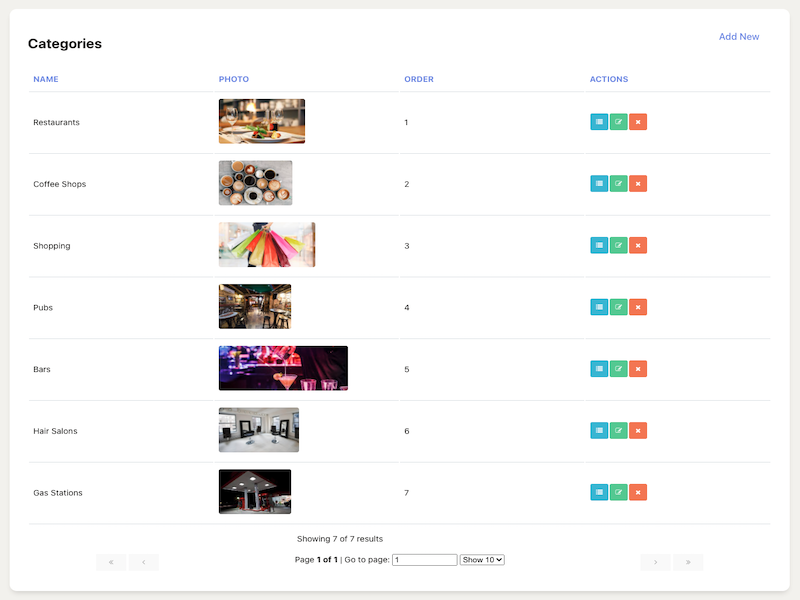
Task: Edit the Pubs category
Action: [618, 307]
